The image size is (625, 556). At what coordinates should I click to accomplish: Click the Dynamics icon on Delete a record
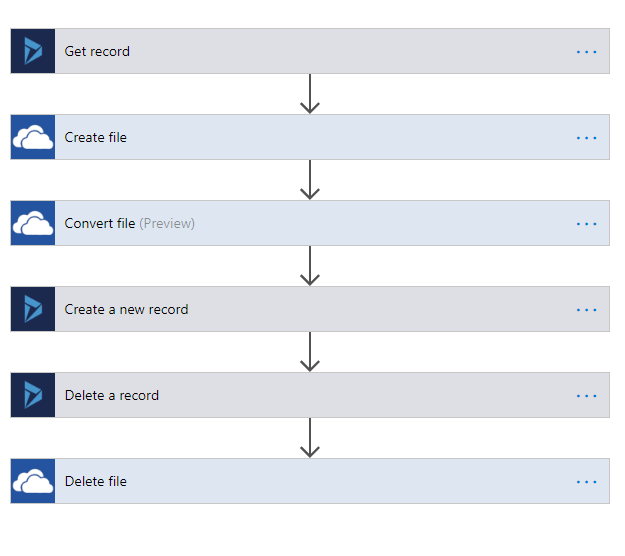click(x=33, y=395)
